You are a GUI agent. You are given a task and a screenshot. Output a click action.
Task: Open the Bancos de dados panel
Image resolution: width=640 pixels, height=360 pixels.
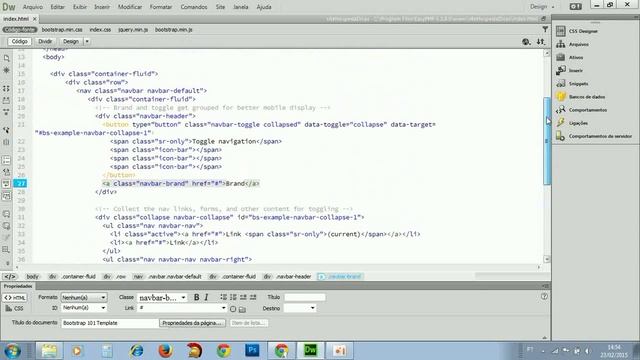click(x=581, y=97)
